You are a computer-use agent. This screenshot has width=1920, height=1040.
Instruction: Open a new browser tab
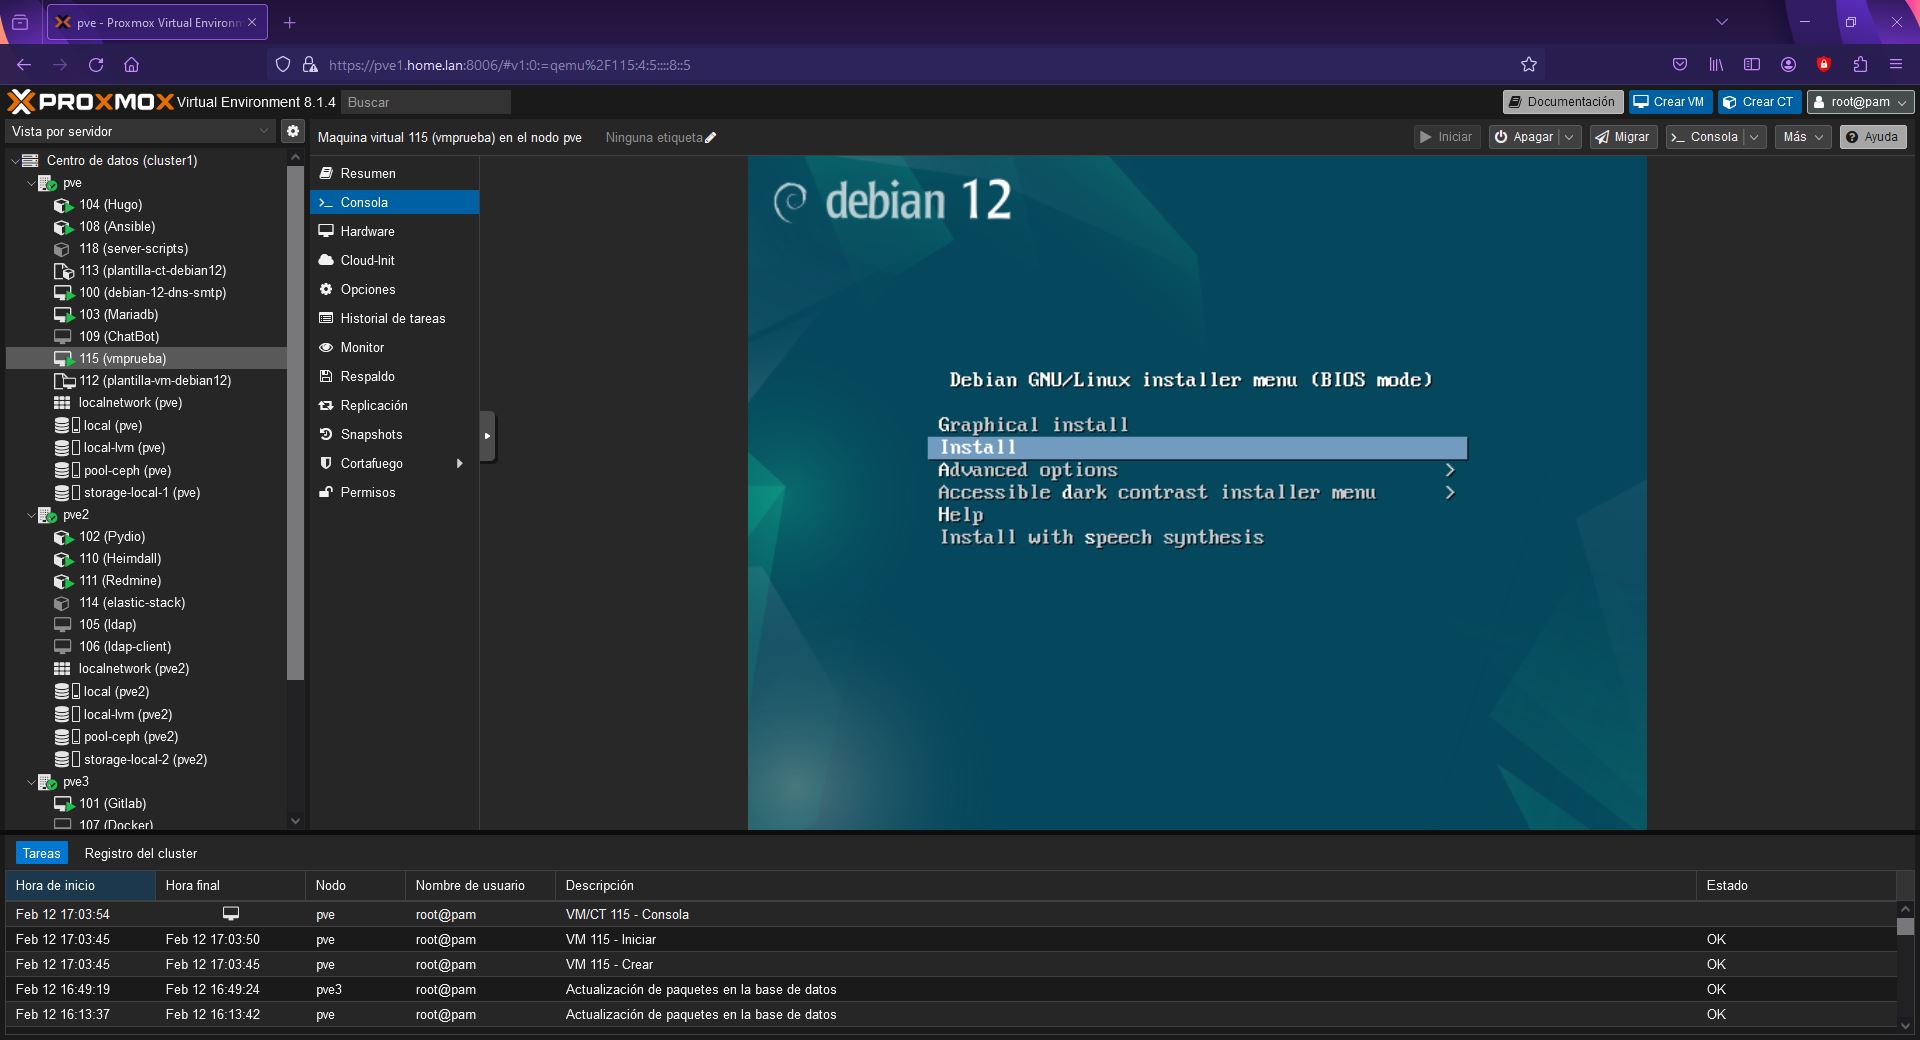point(289,22)
